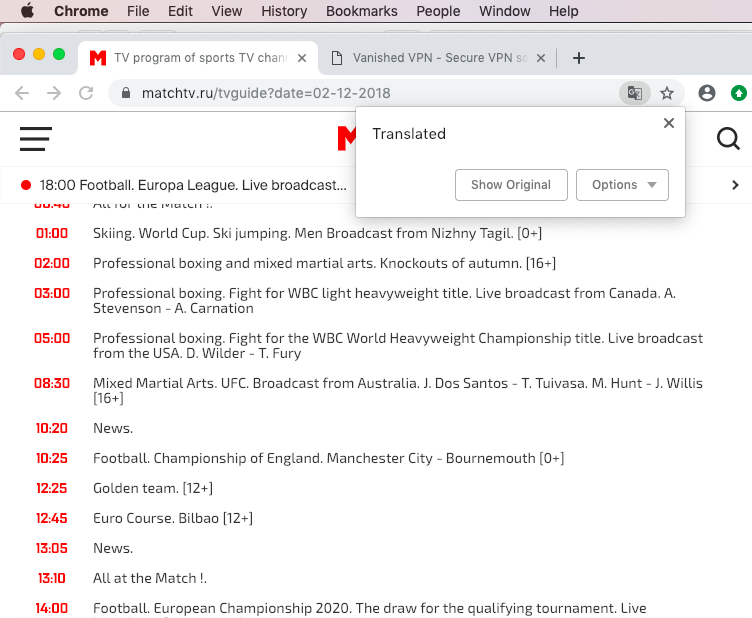Open the History menu
The width and height of the screenshot is (752, 618).
click(284, 11)
